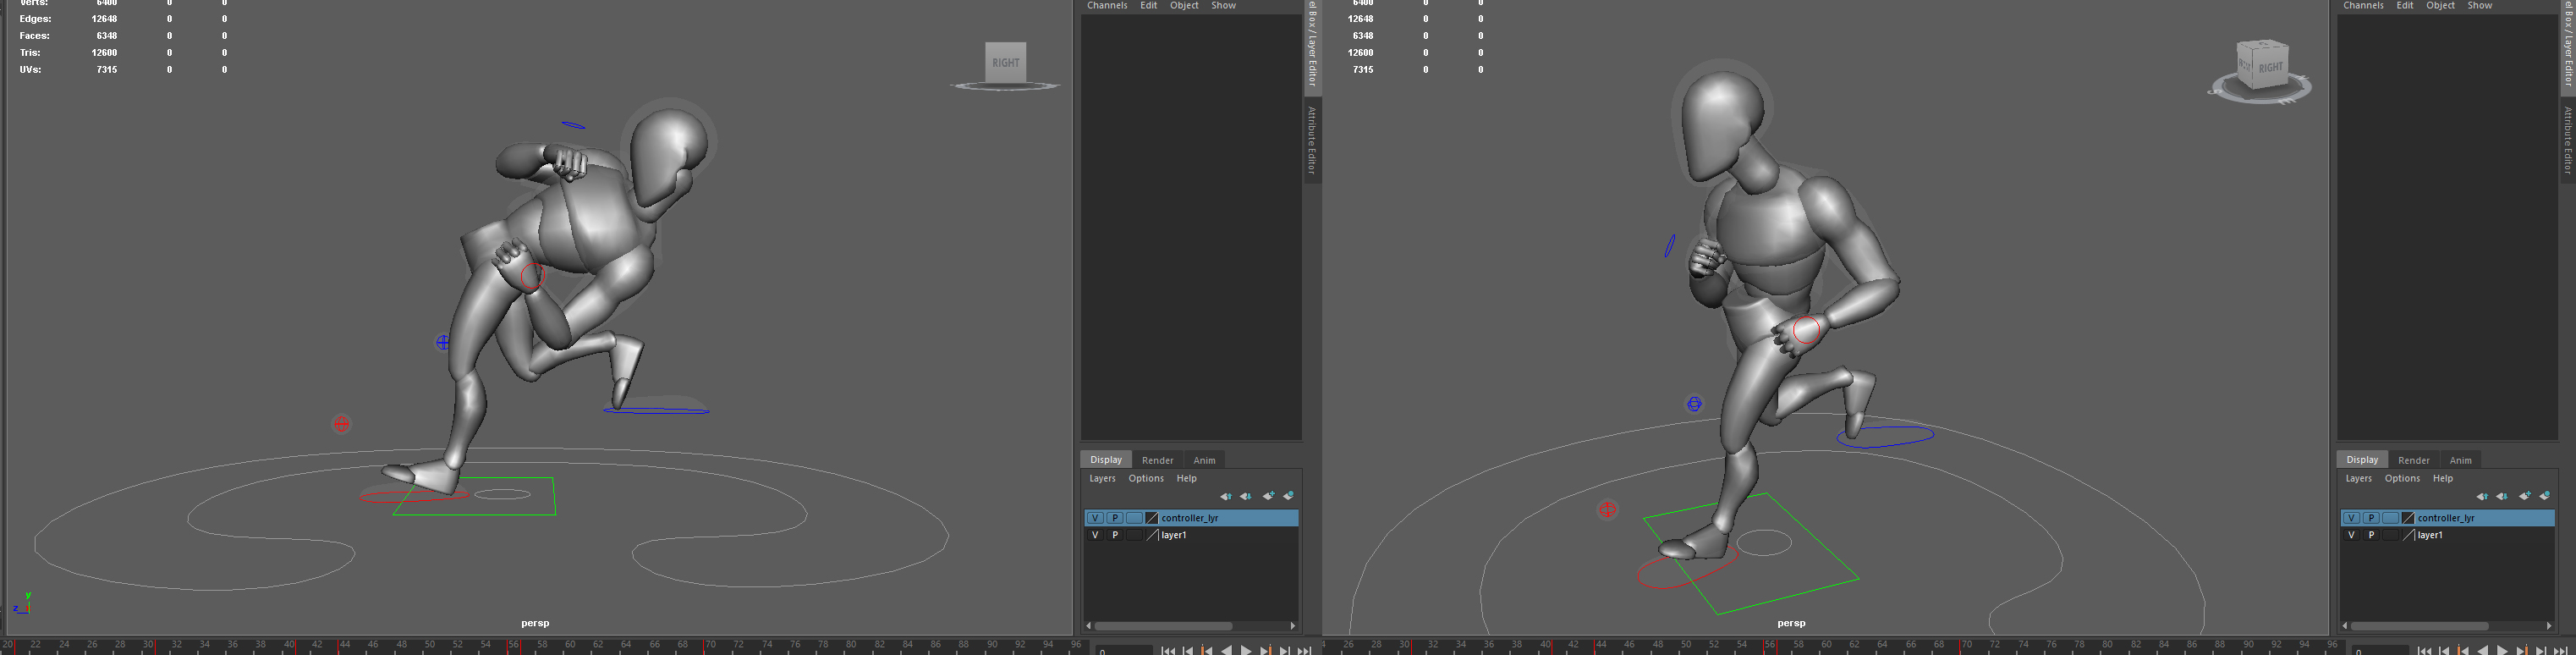2576x655 pixels.
Task: Move layer up icon in left Maya window
Action: pos(1225,496)
